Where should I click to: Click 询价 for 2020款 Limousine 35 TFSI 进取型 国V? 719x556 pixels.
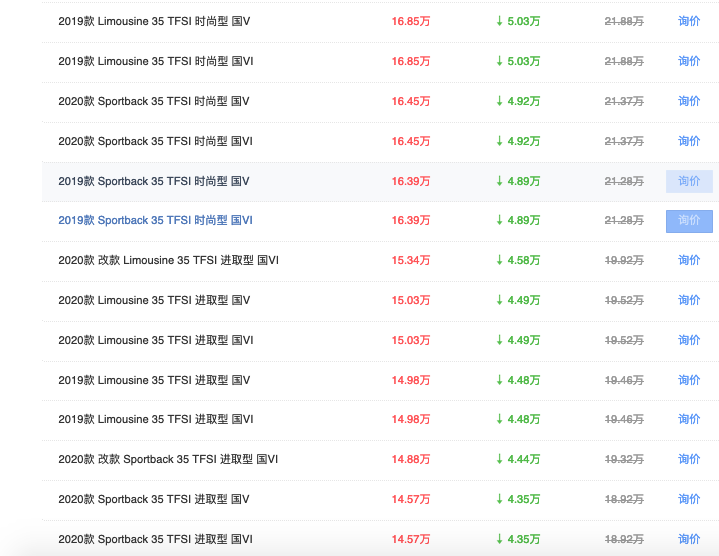click(x=689, y=300)
